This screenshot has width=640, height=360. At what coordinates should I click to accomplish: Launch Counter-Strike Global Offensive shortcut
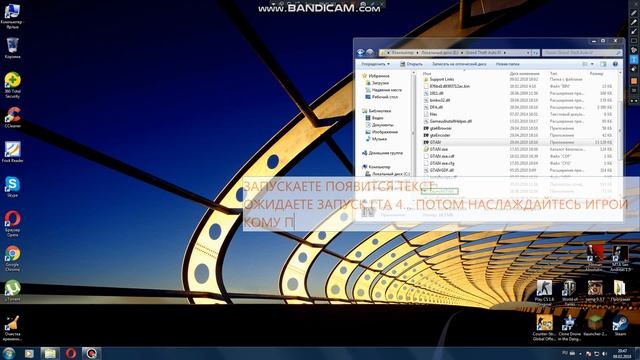(544, 328)
